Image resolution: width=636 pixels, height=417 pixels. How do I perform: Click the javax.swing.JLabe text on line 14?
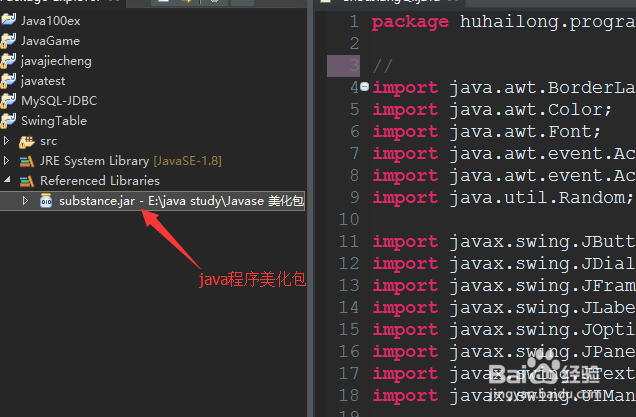[542, 307]
